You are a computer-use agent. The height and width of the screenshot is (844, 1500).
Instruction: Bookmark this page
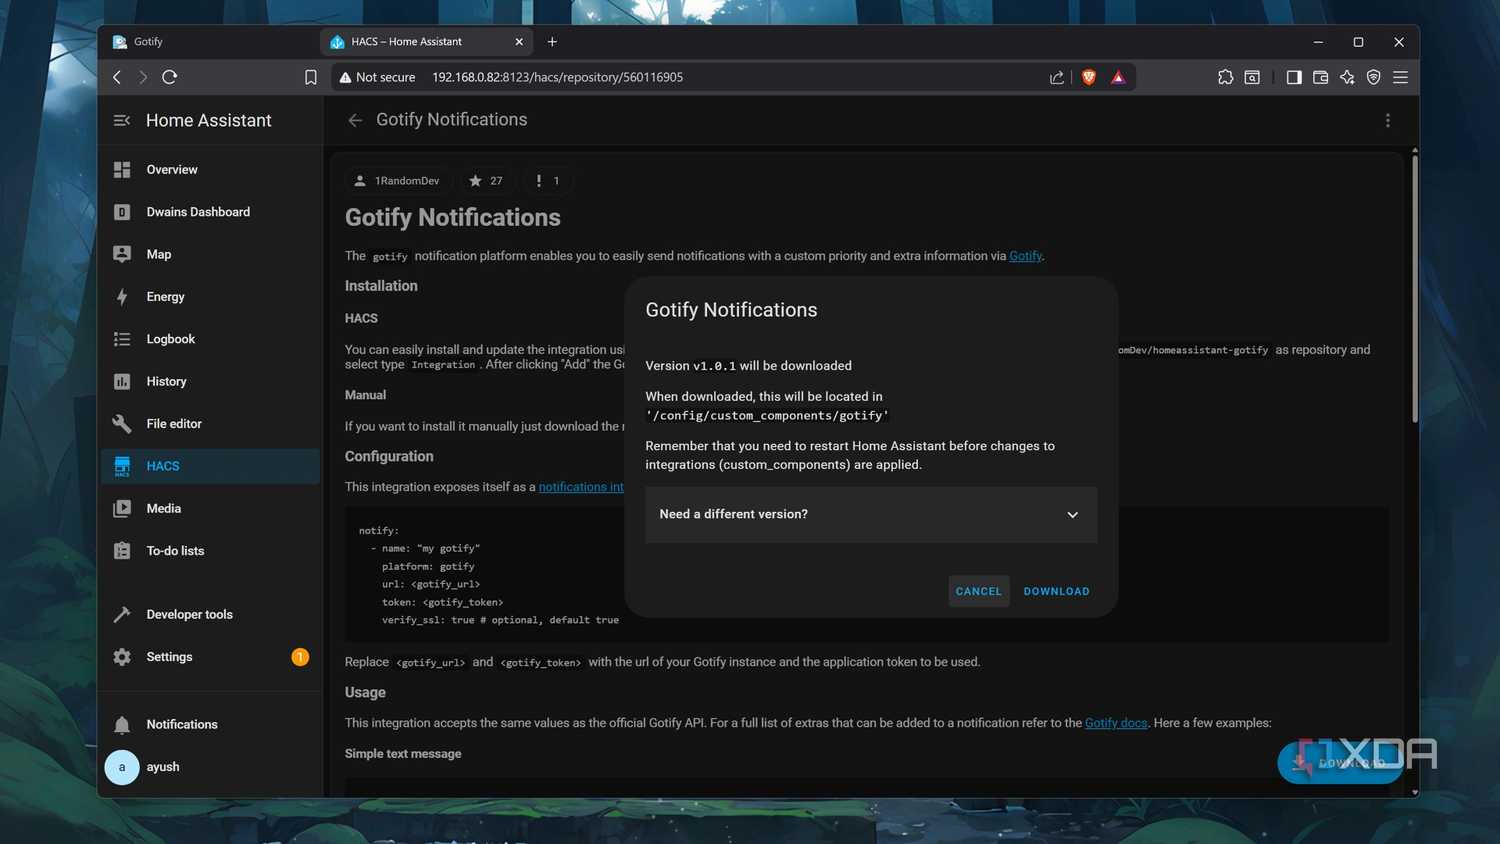point(311,77)
